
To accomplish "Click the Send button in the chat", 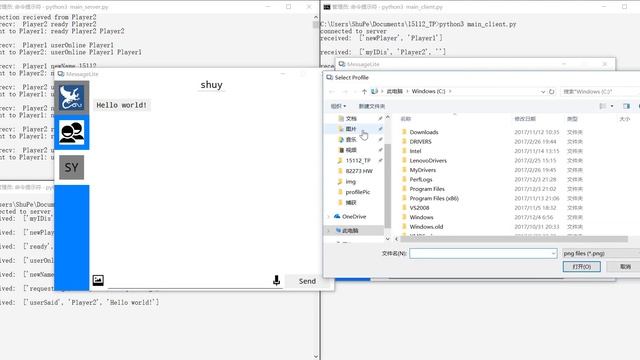I will (307, 281).
